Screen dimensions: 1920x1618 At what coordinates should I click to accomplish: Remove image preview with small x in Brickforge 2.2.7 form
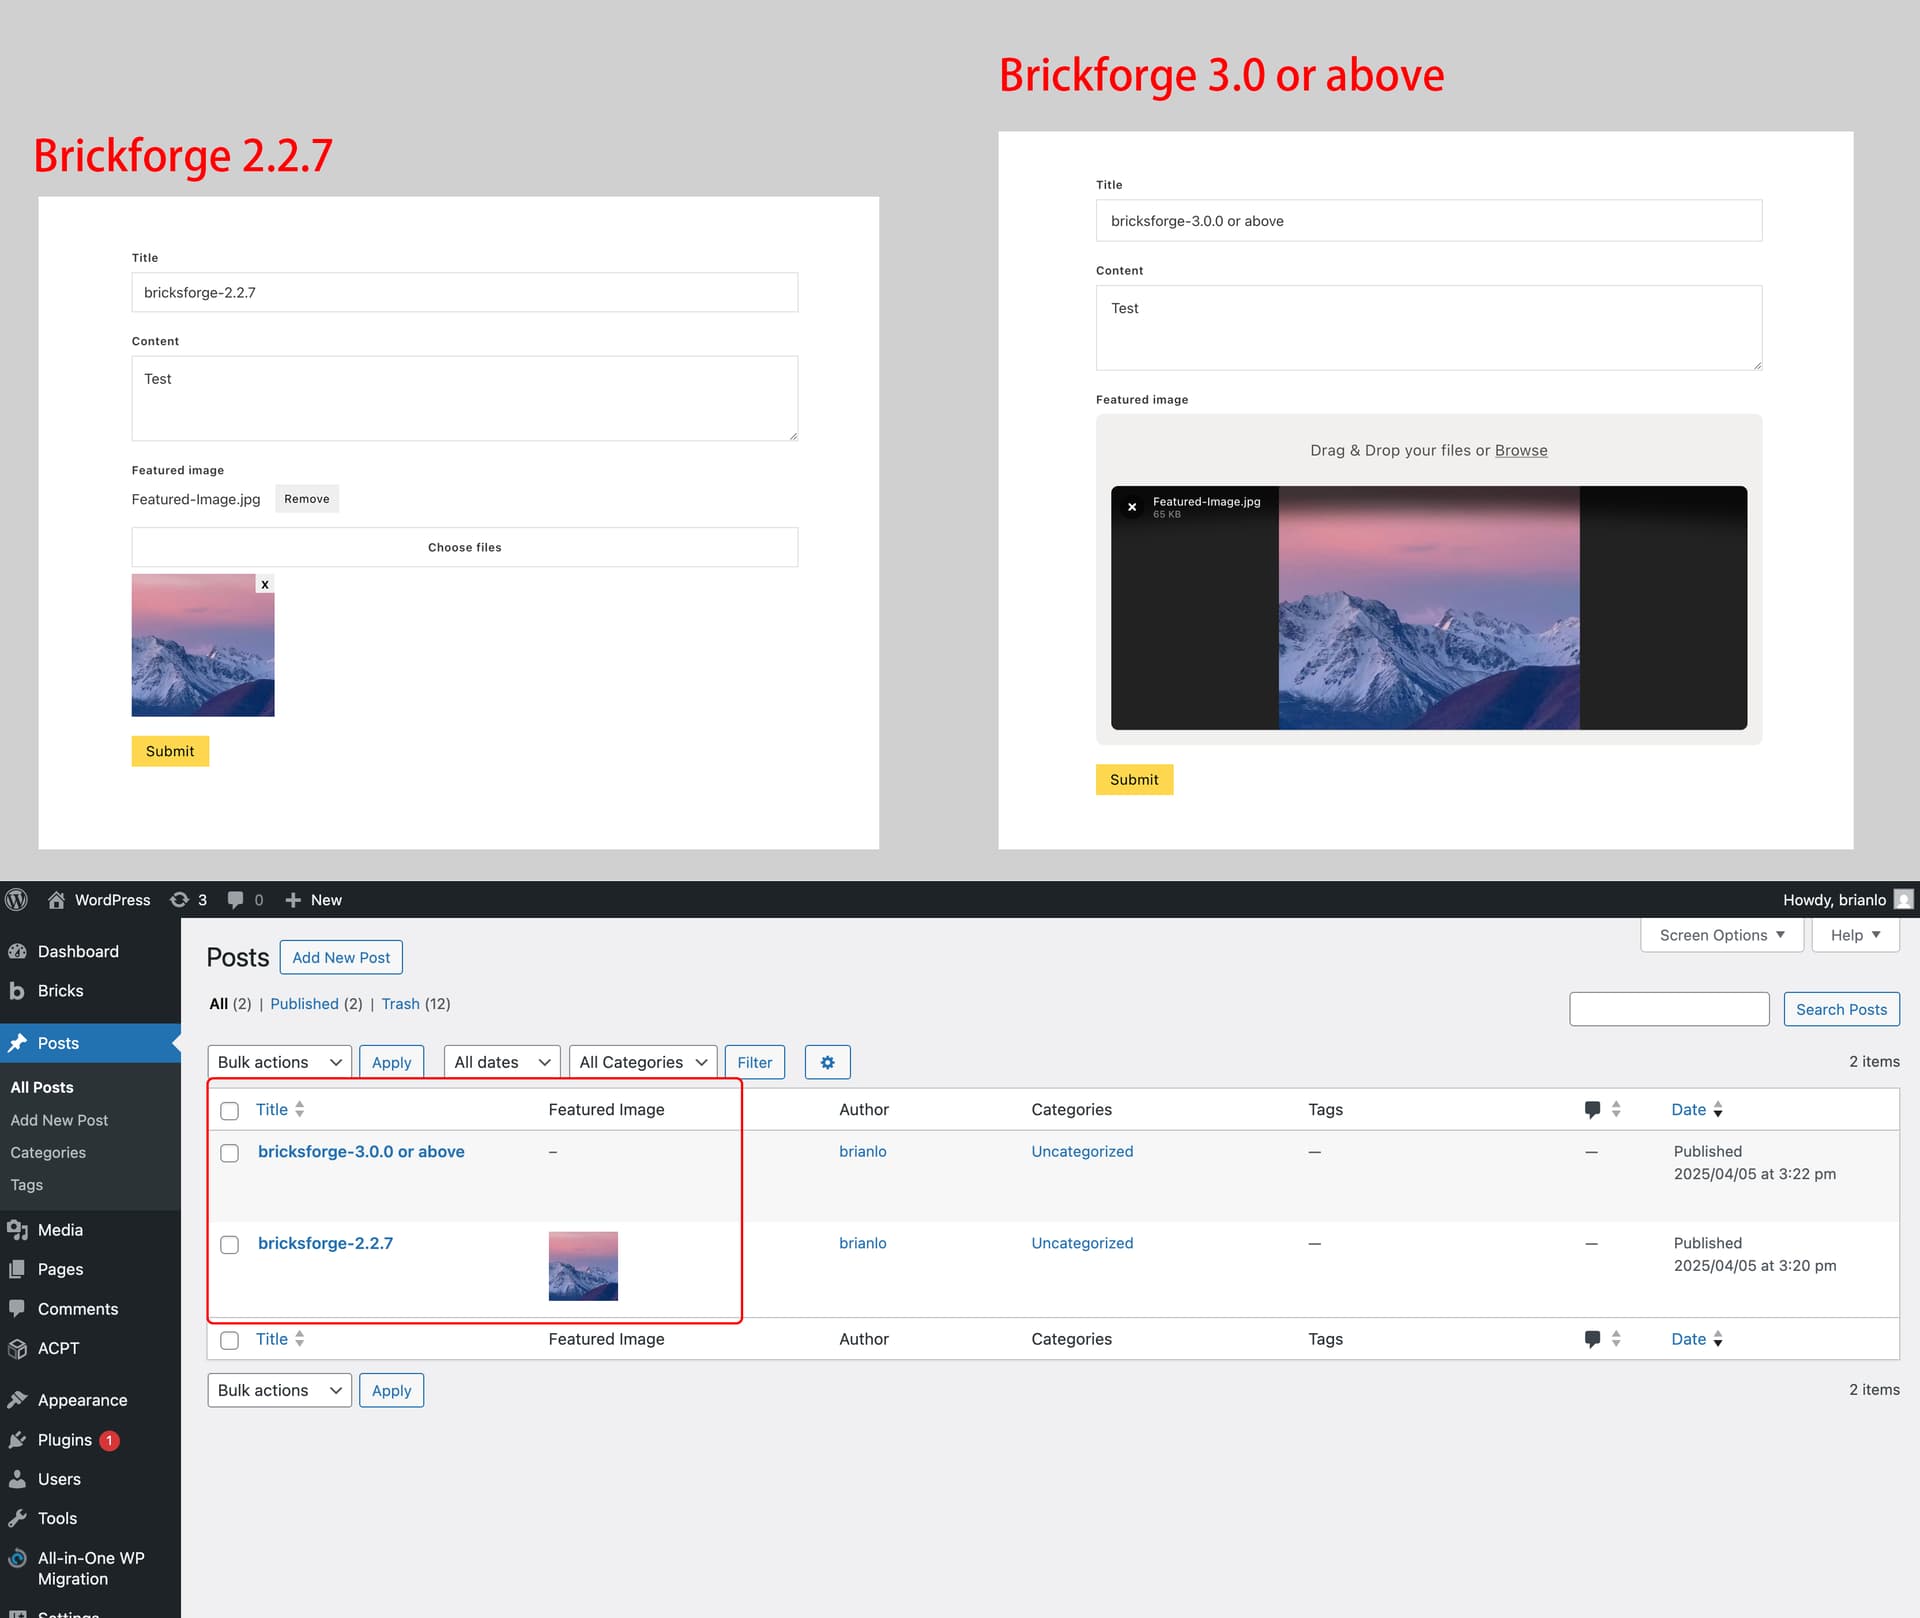click(265, 584)
